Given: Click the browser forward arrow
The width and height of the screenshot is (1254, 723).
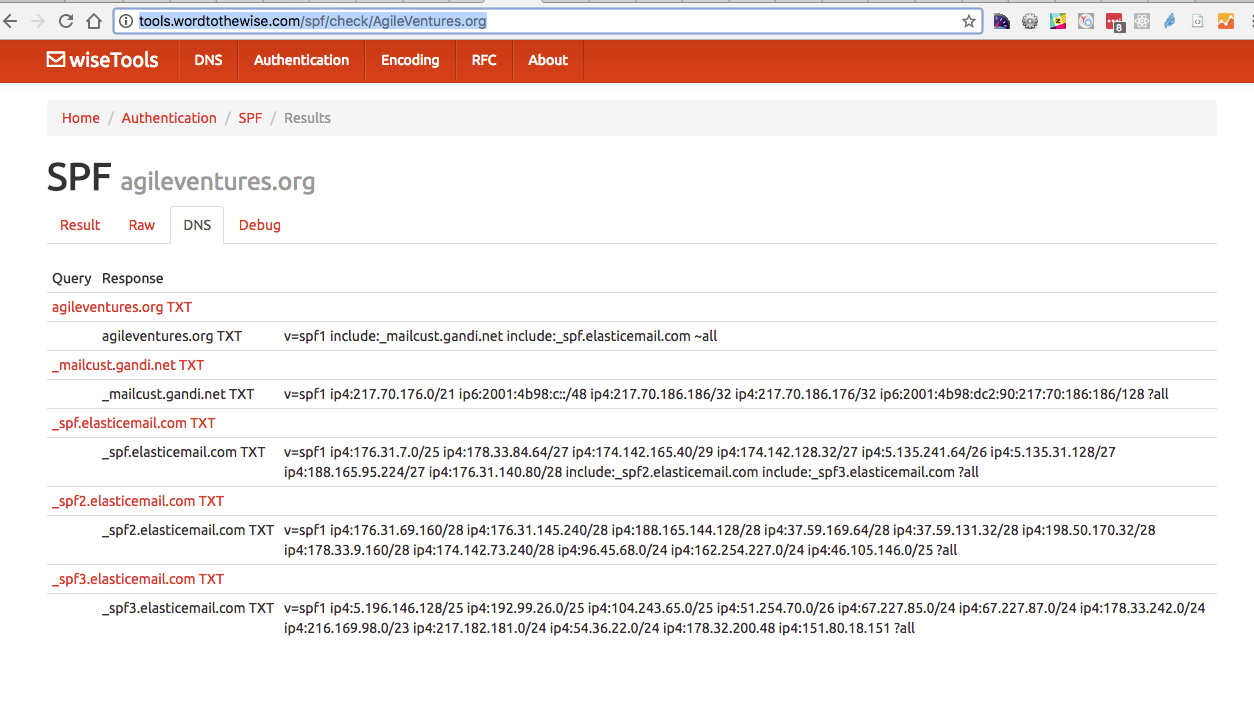Looking at the screenshot, I should 38,21.
